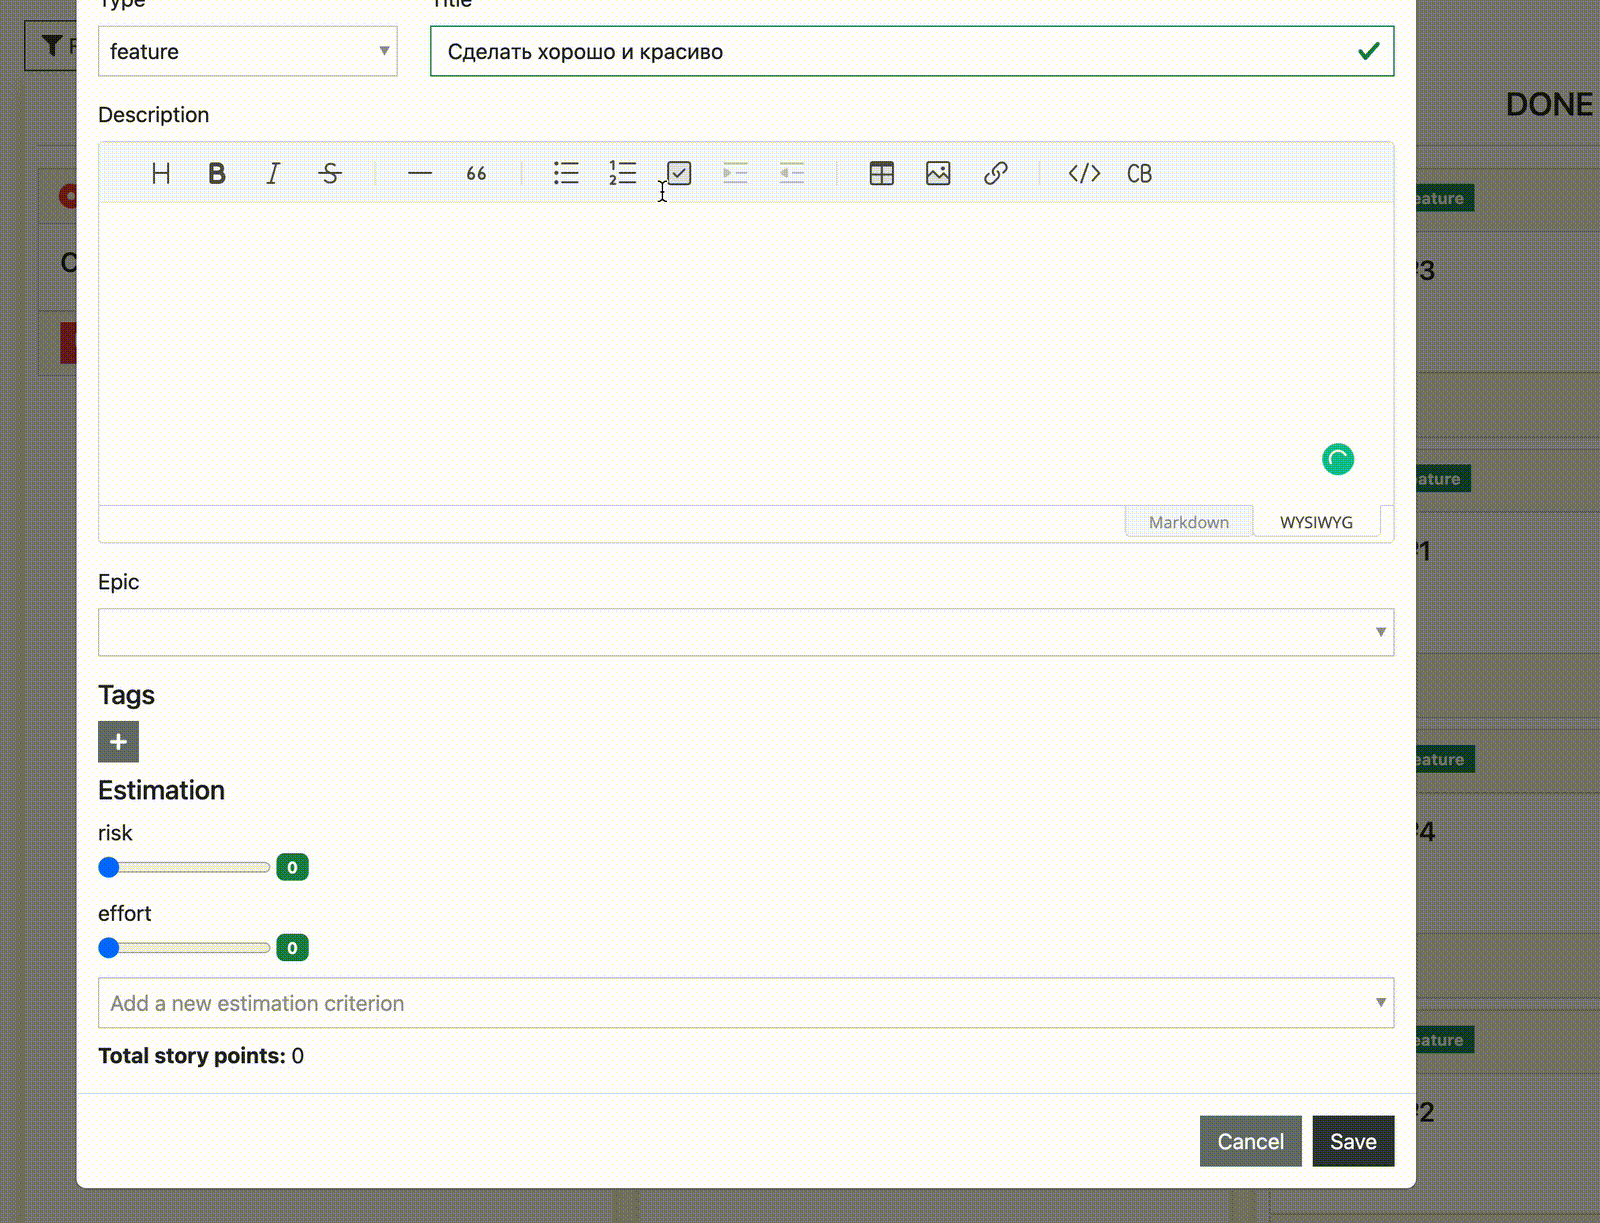Click the Heading icon in editor toolbar

point(160,174)
